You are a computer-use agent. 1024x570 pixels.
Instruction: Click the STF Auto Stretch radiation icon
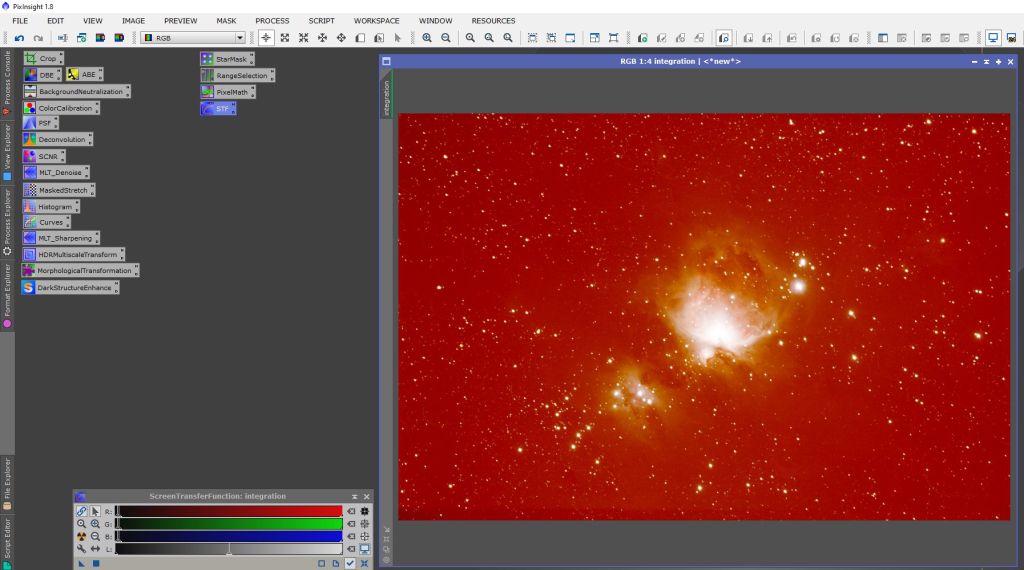(x=81, y=536)
